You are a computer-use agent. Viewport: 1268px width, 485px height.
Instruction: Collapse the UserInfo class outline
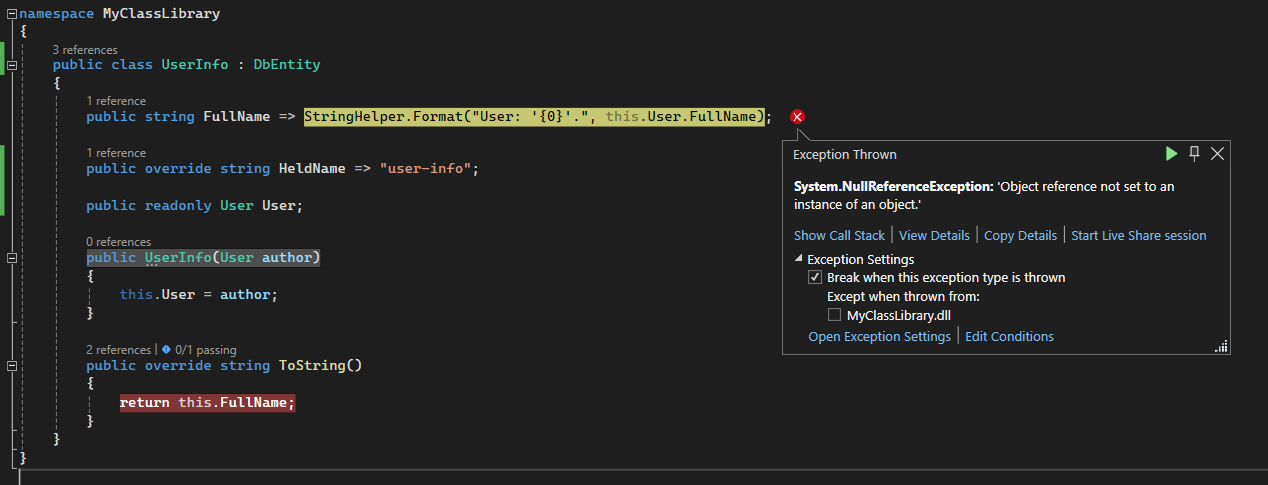click(x=12, y=65)
